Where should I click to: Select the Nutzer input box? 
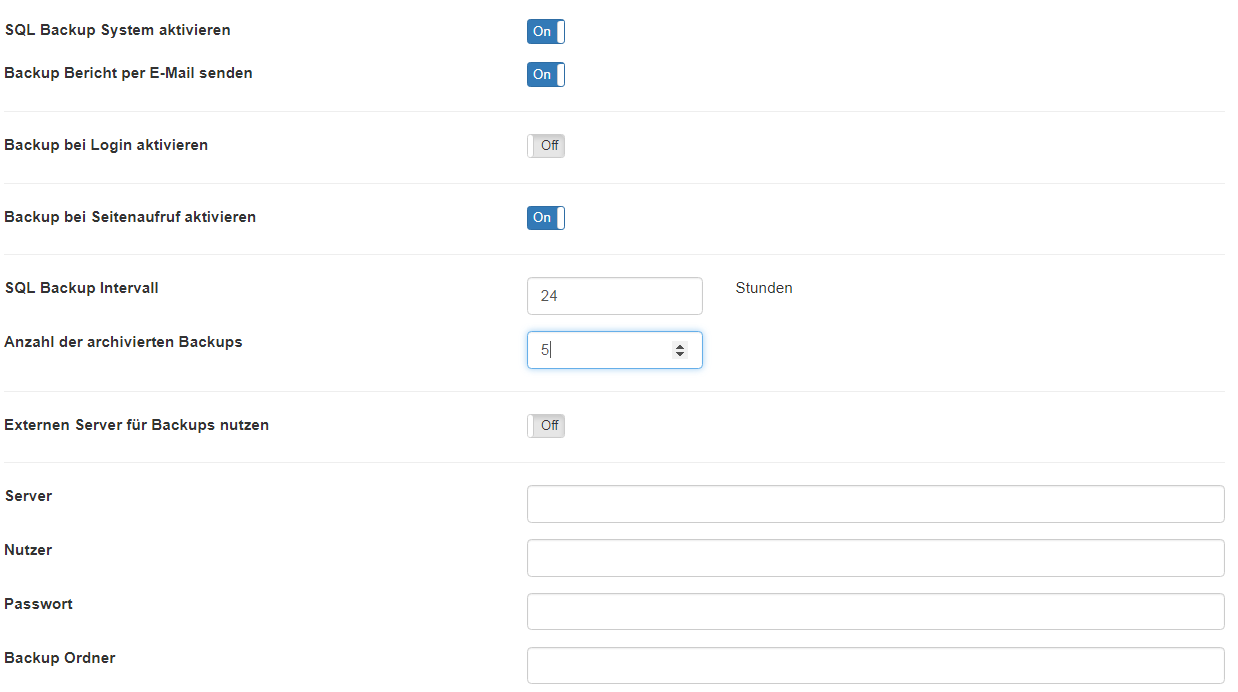coord(876,558)
